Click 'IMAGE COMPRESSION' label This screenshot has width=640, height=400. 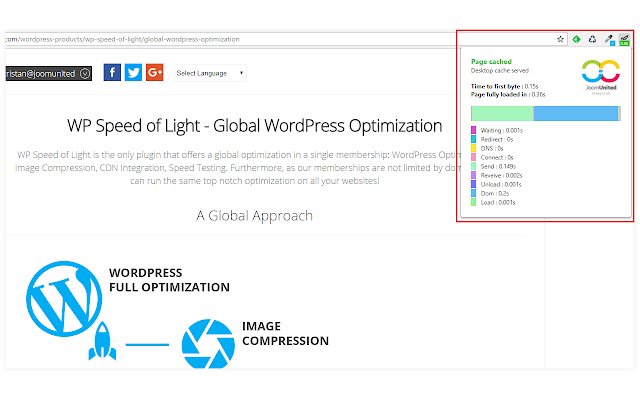pyautogui.click(x=285, y=333)
